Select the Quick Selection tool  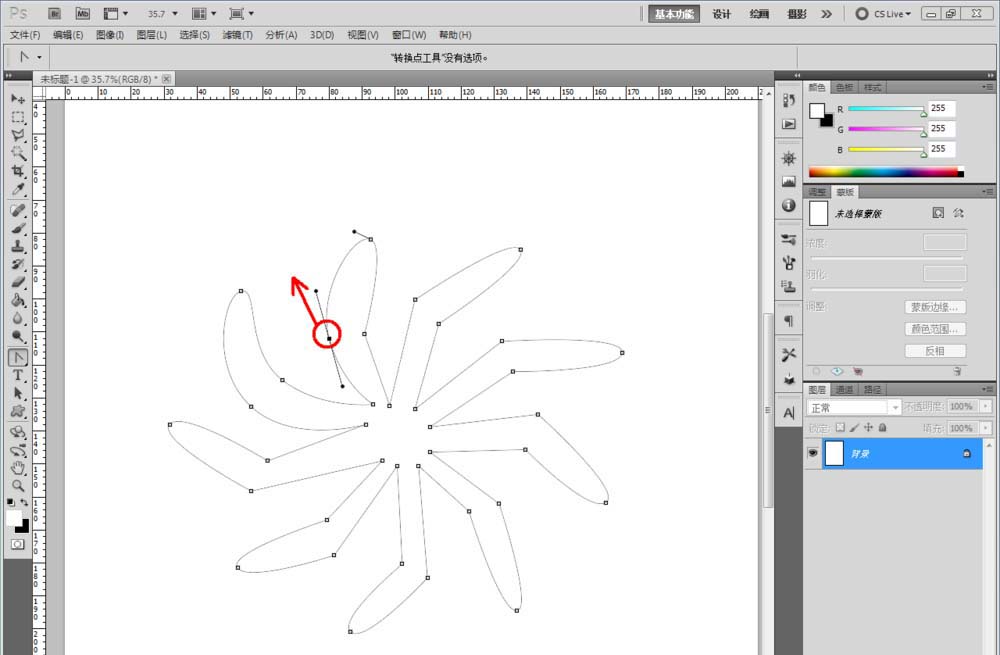[18, 152]
